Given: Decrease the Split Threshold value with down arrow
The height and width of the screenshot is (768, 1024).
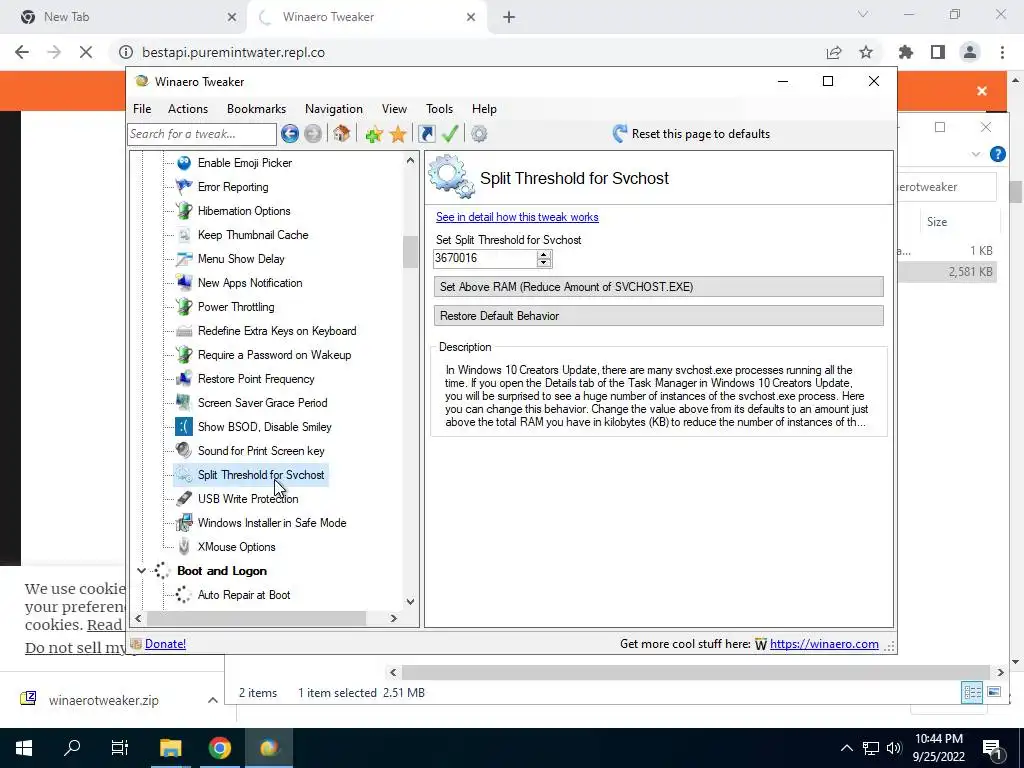Looking at the screenshot, I should (x=544, y=263).
